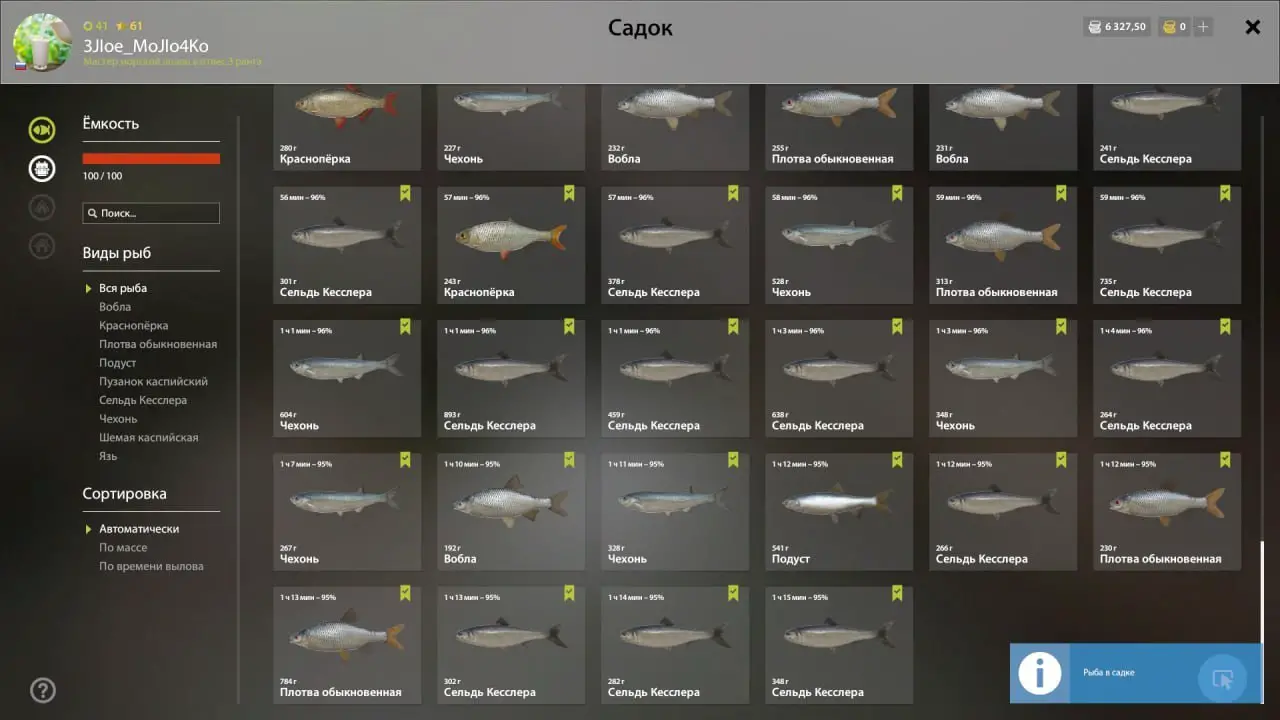This screenshot has width=1280, height=720.
Task: Show Вся рыба in the fish species list
Action: click(123, 288)
